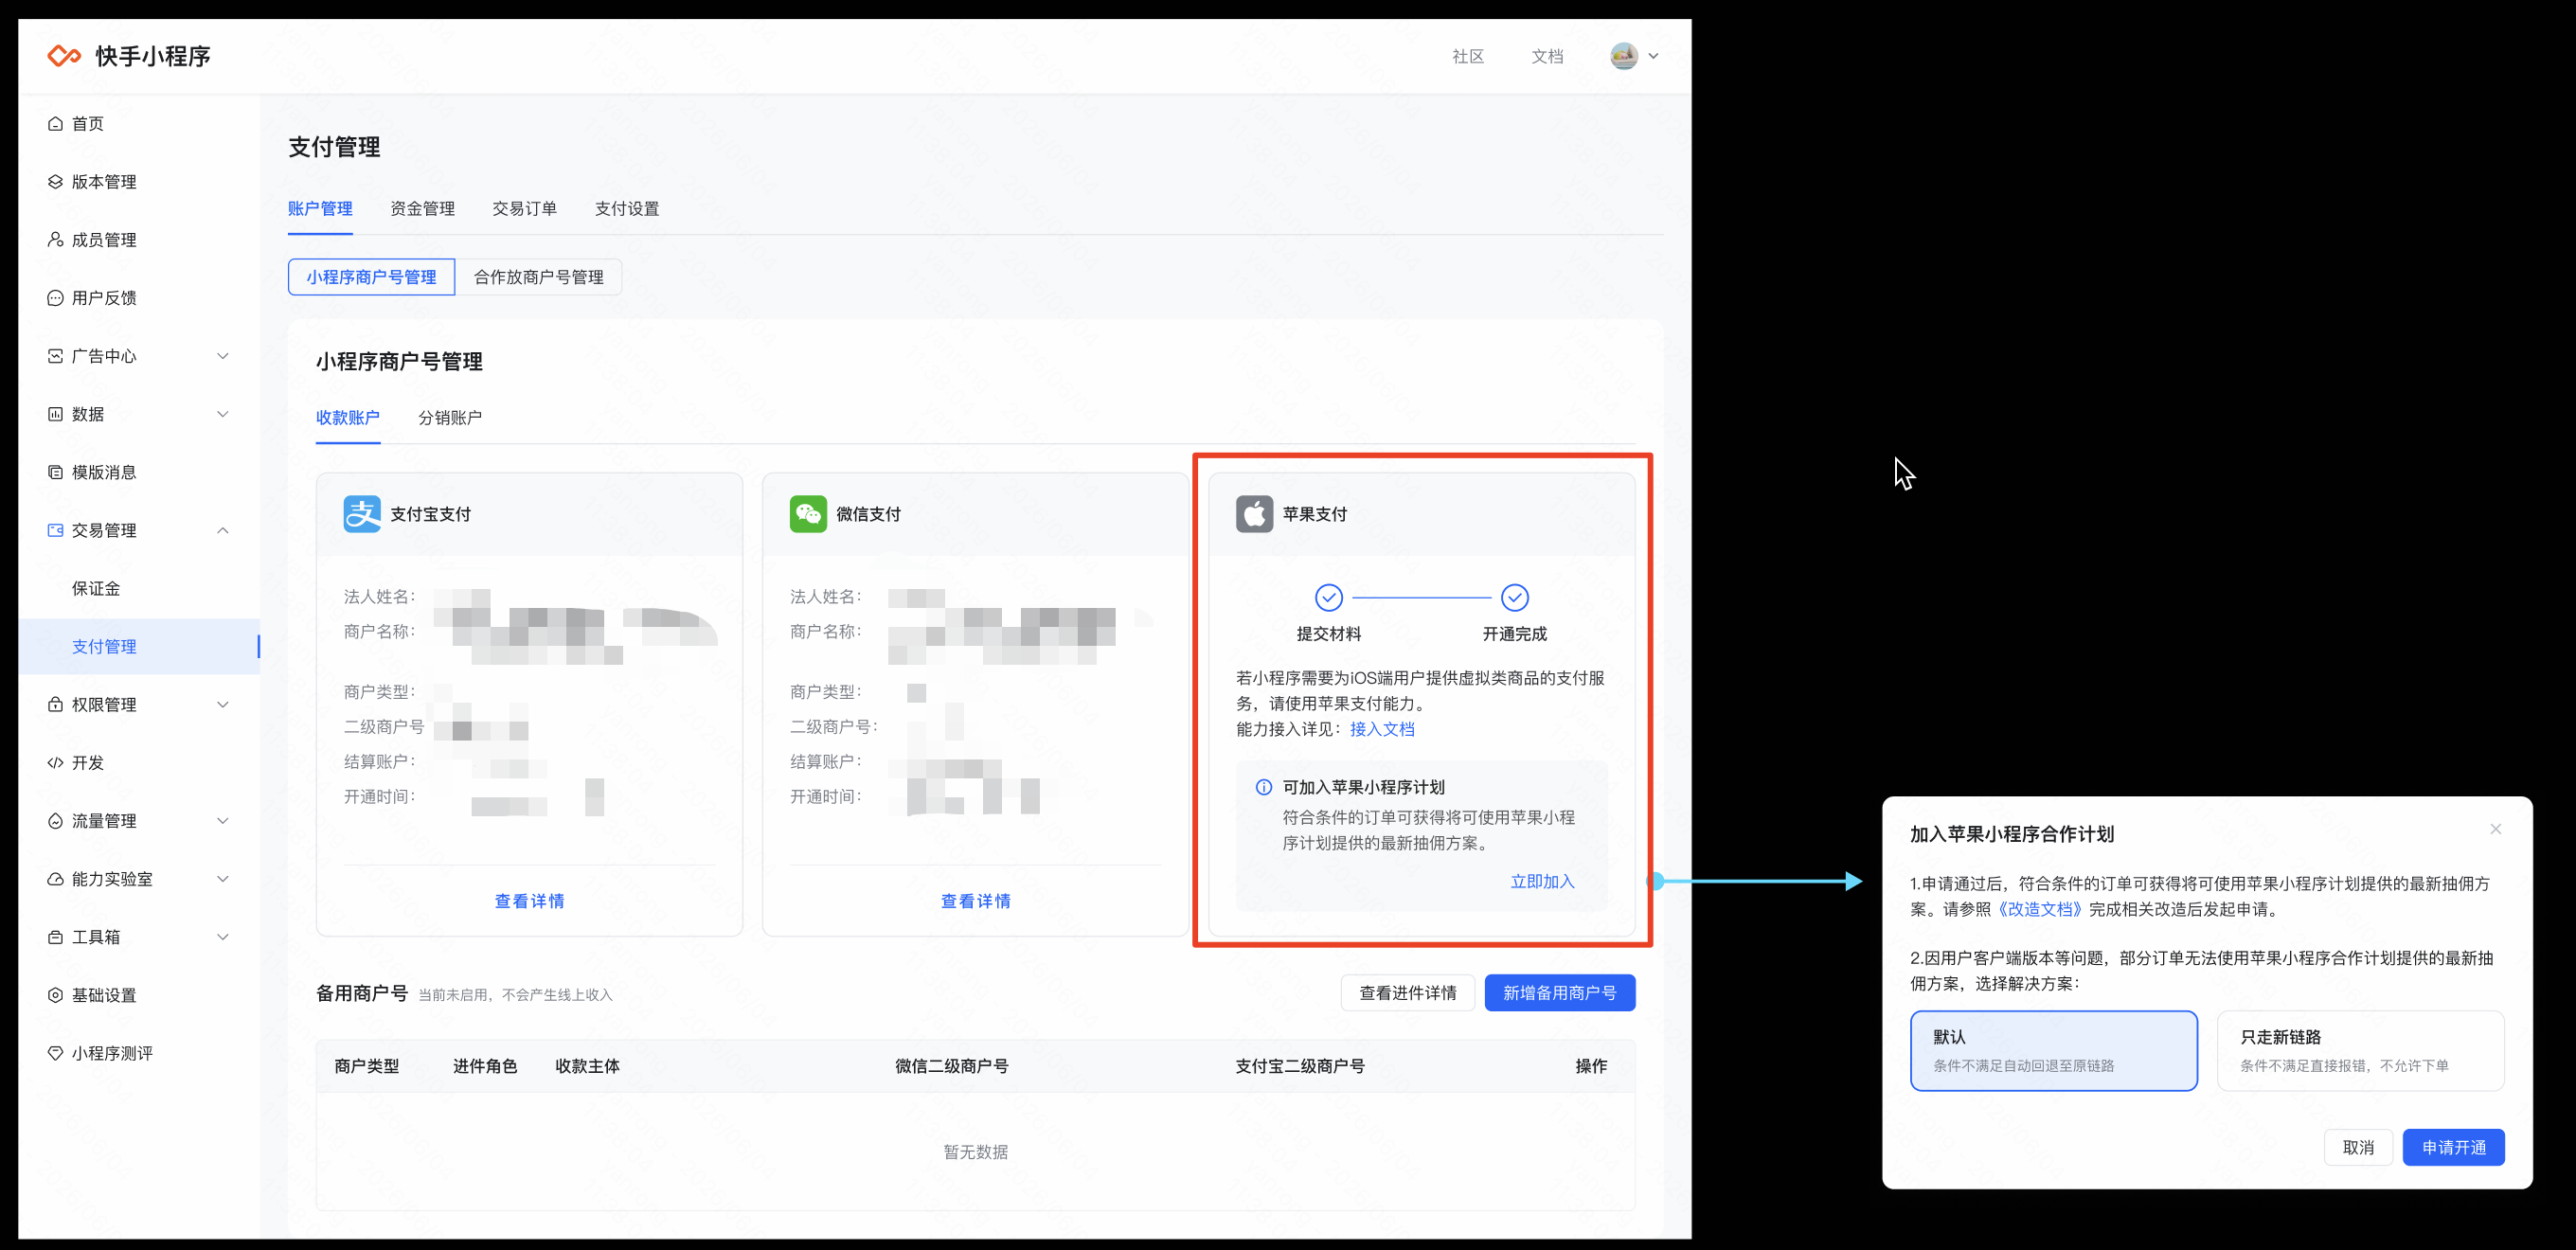The width and height of the screenshot is (2576, 1250).
Task: Expand the account dropdown arrow next to avatar
Action: click(1653, 56)
